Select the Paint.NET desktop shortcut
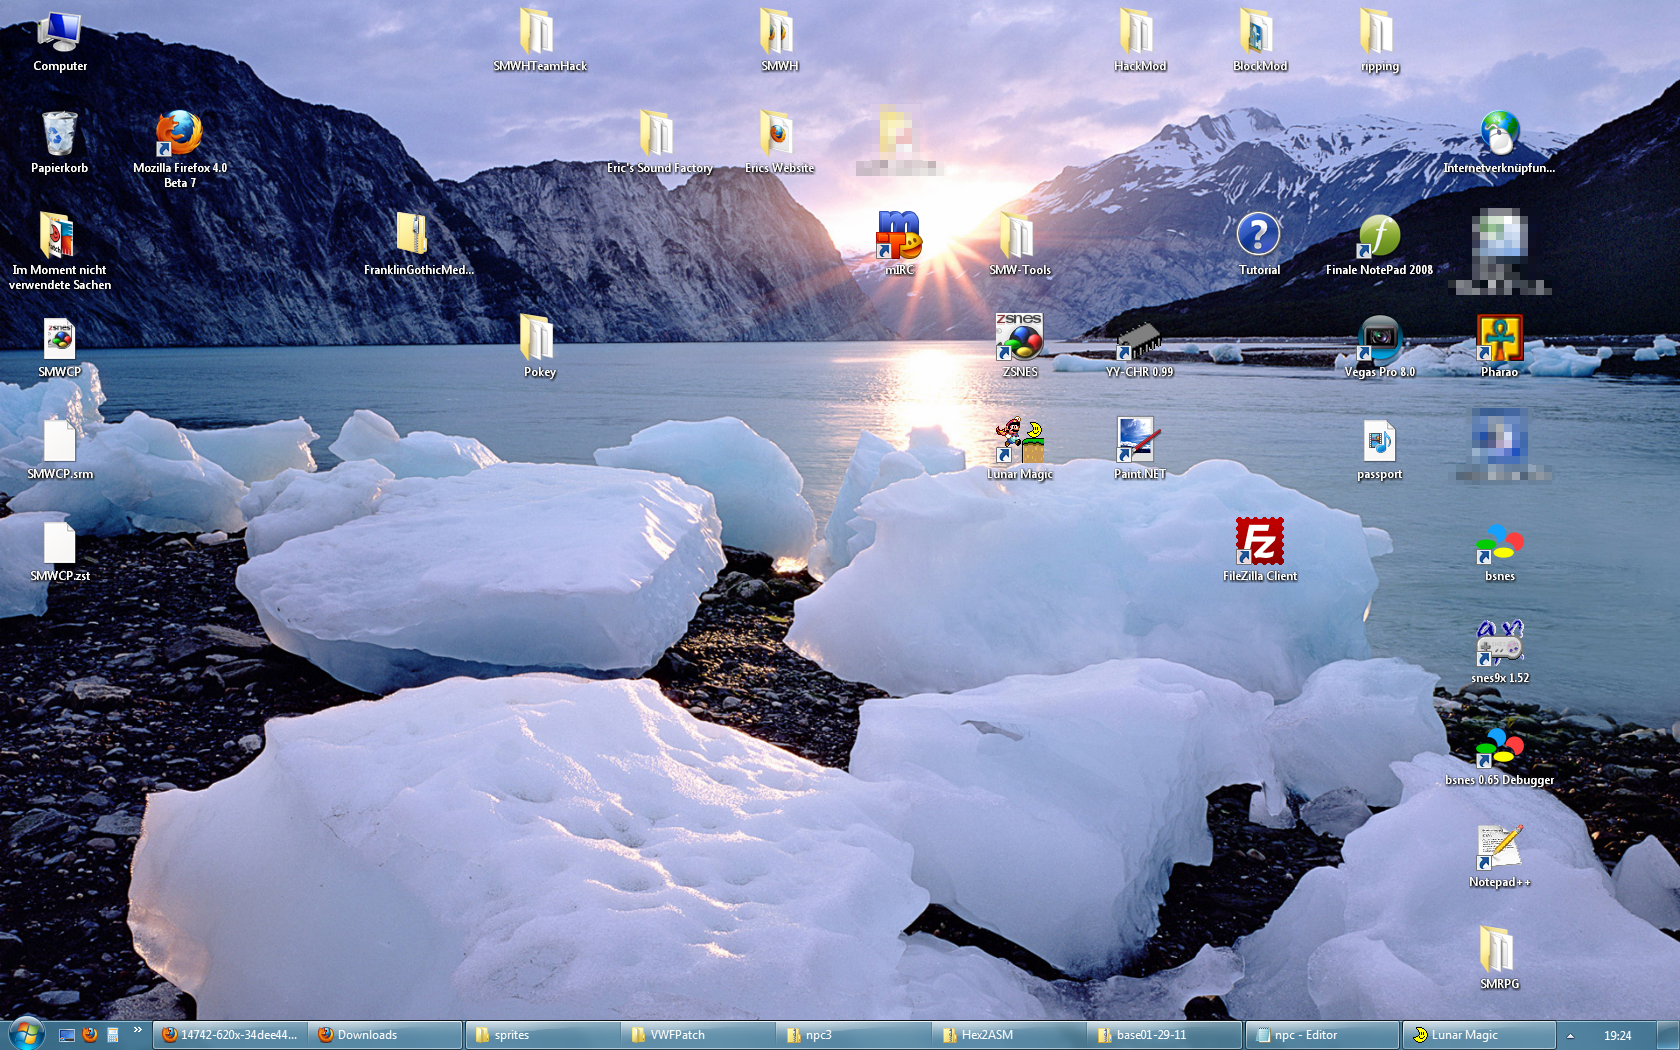 (1139, 449)
